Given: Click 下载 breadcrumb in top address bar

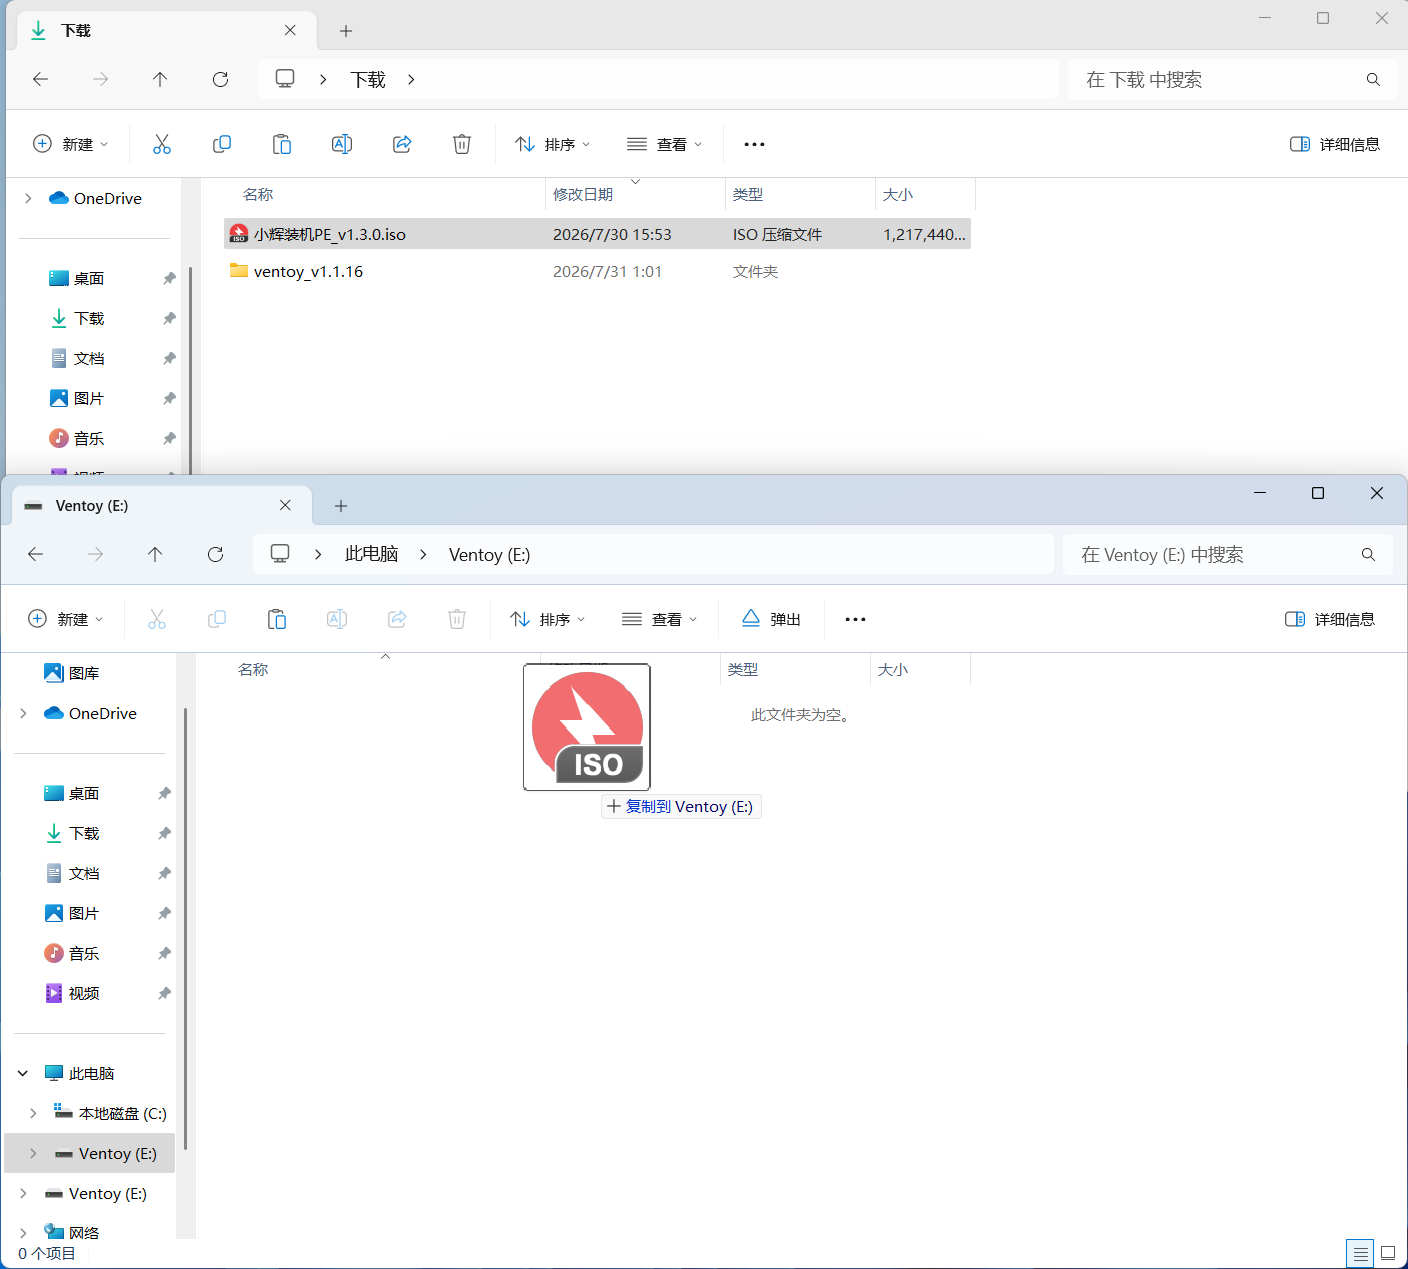Looking at the screenshot, I should coord(368,79).
